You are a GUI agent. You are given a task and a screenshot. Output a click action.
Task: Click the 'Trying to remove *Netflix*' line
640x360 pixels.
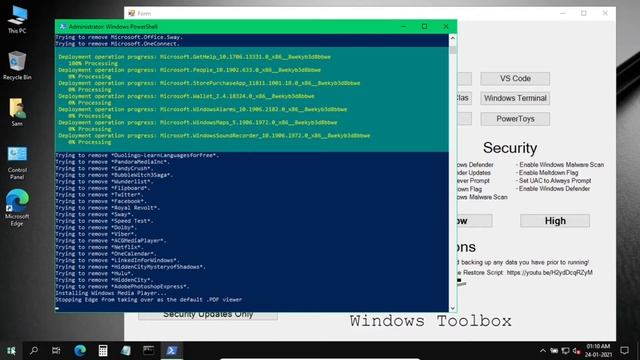[99, 247]
